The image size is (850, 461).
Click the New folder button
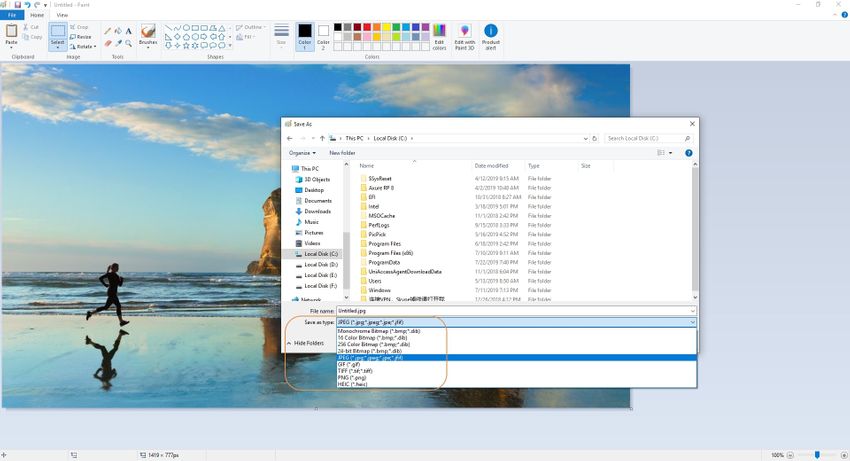342,153
